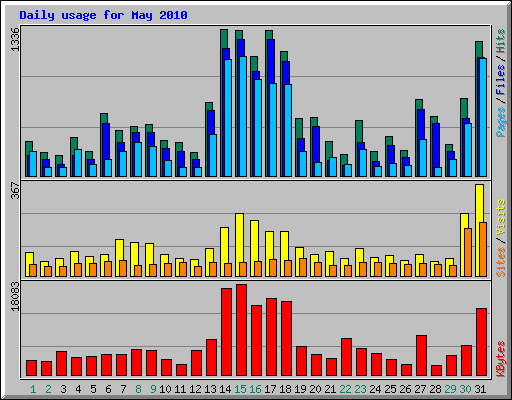Screen dimensions: 512x400
Task: Click day label 15 on the axis
Action: [240, 389]
